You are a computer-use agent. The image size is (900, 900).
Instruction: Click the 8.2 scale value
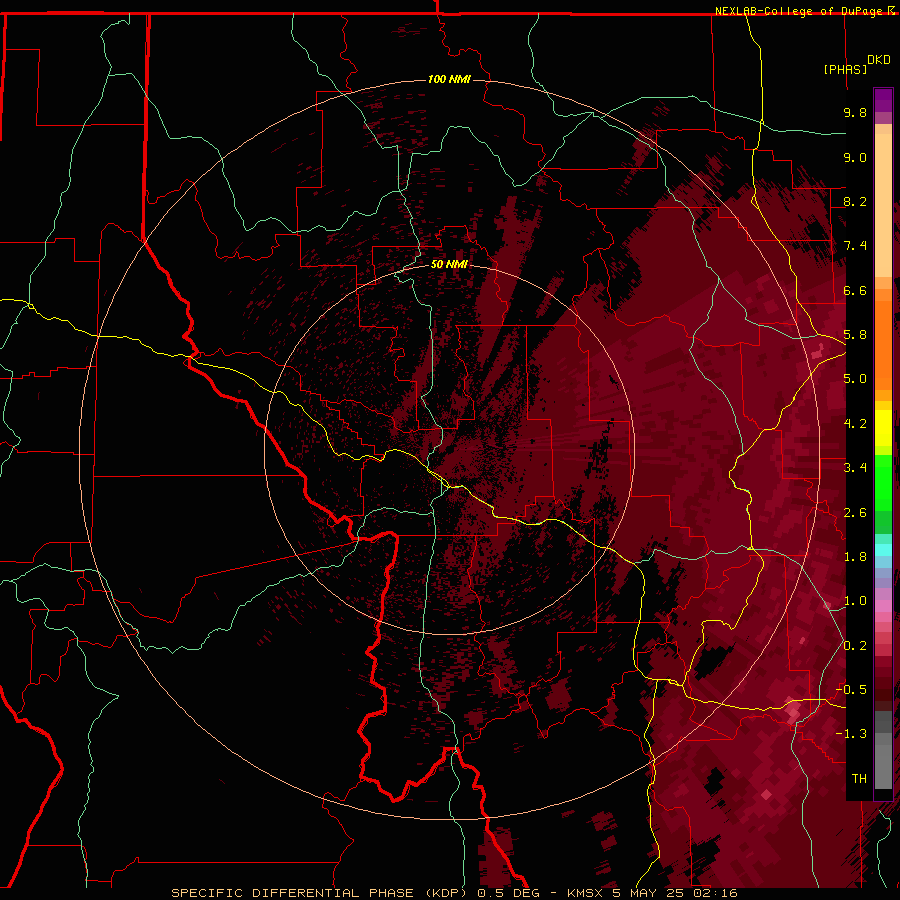855,201
